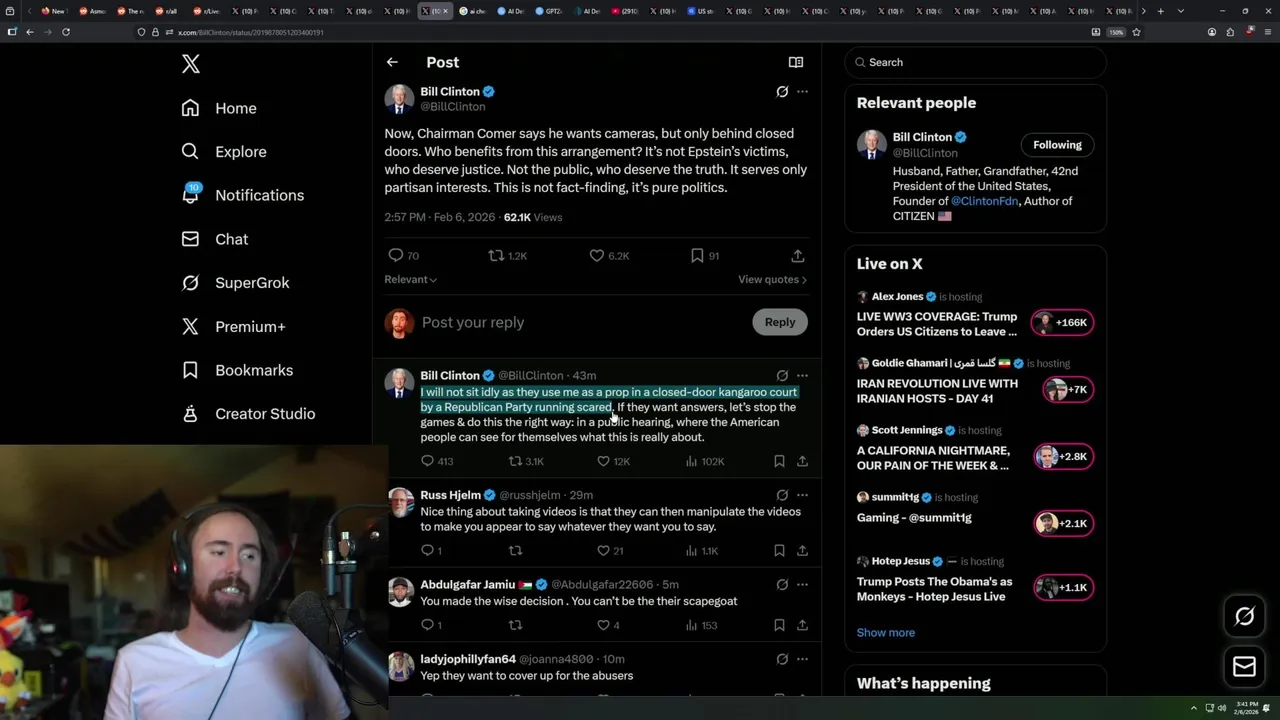Click the 62.1K Views count

[532, 217]
